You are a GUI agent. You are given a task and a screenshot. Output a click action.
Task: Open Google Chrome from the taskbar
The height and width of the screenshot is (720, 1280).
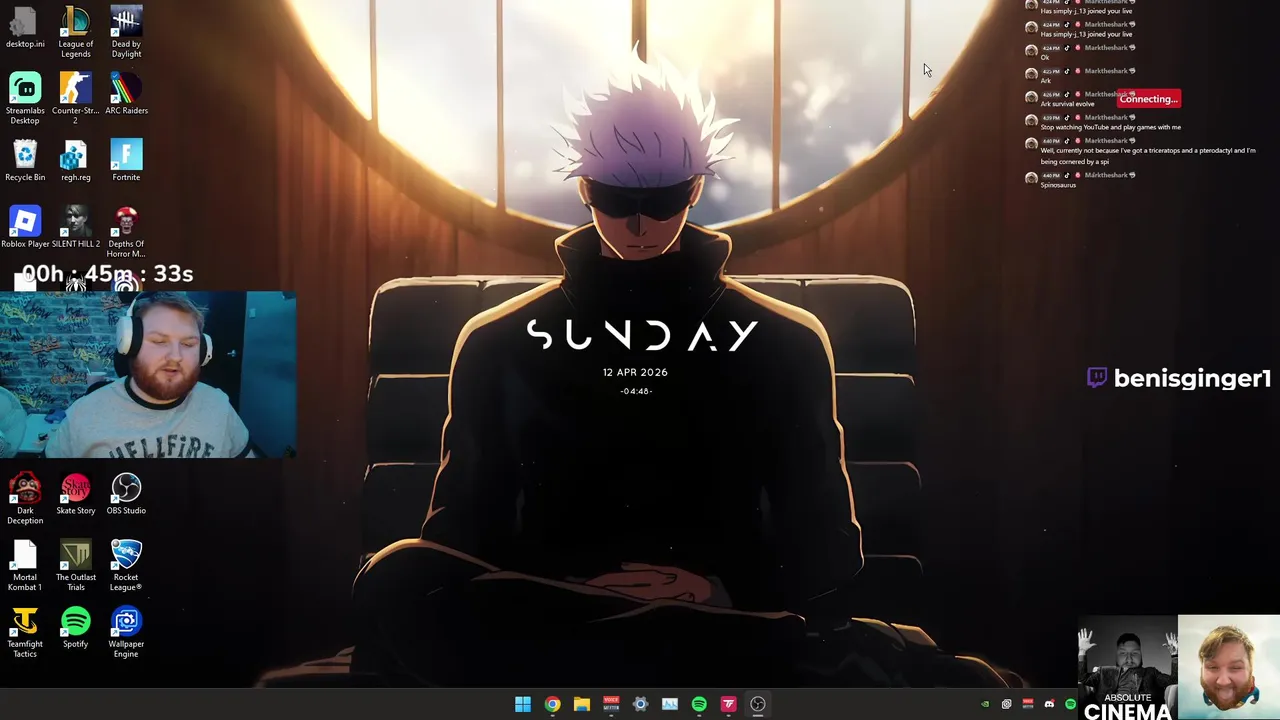click(x=552, y=704)
